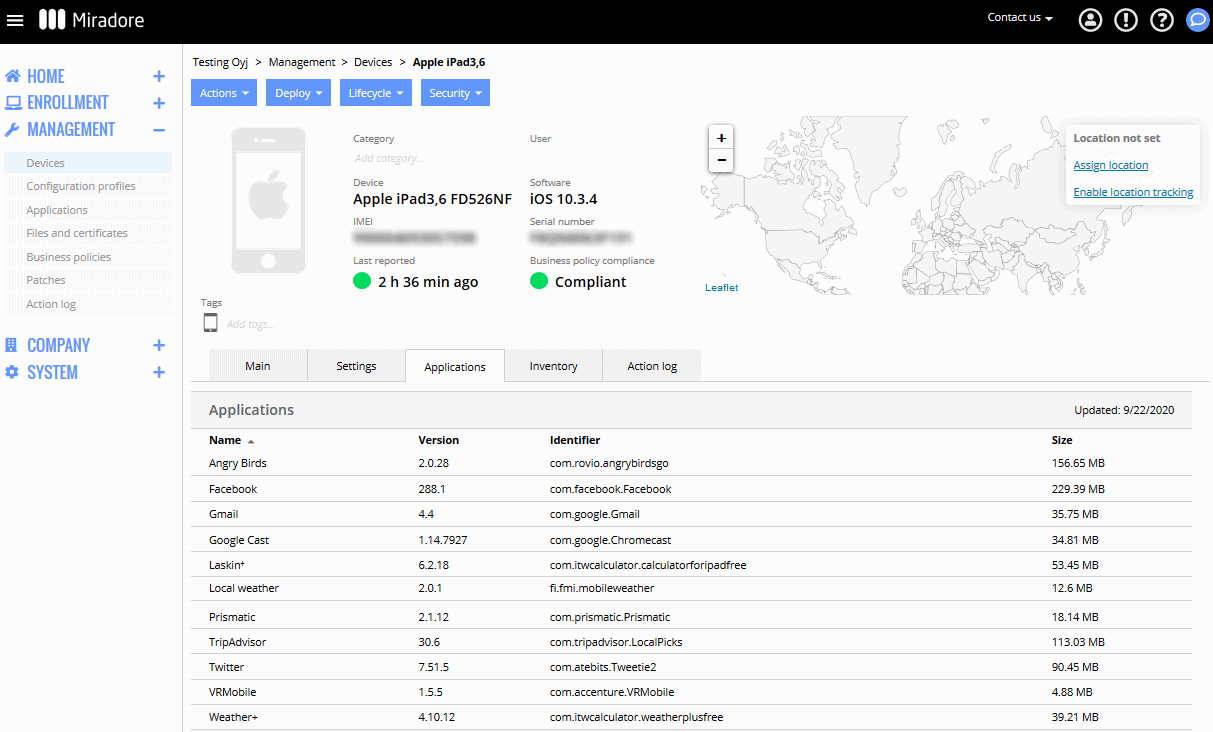Switch to the Main tab
The image size is (1213, 732).
[258, 366]
